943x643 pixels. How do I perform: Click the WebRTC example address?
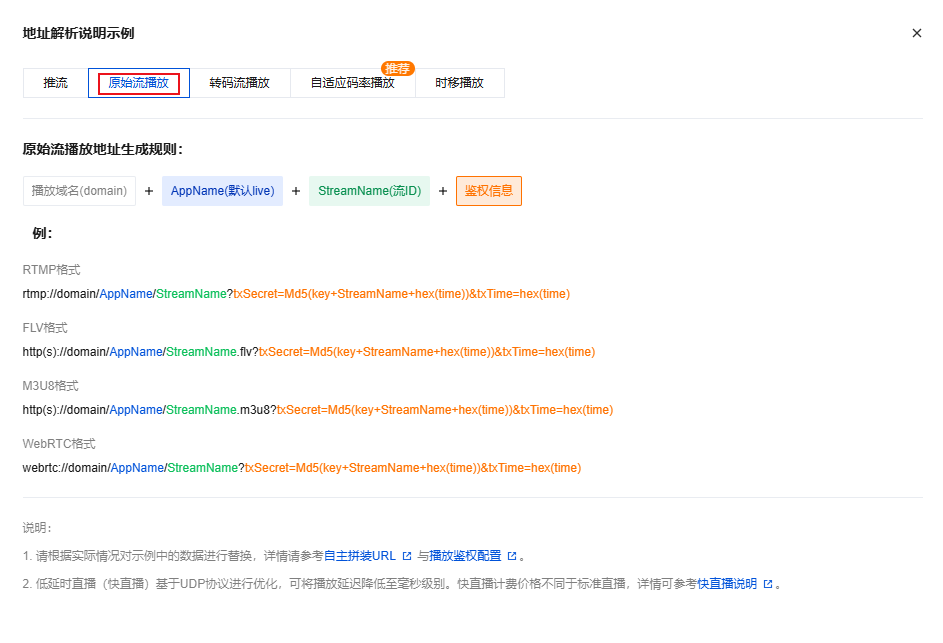[x=301, y=468]
